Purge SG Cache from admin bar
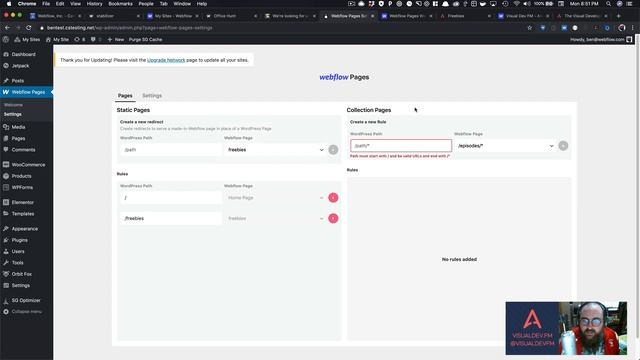 [145, 40]
